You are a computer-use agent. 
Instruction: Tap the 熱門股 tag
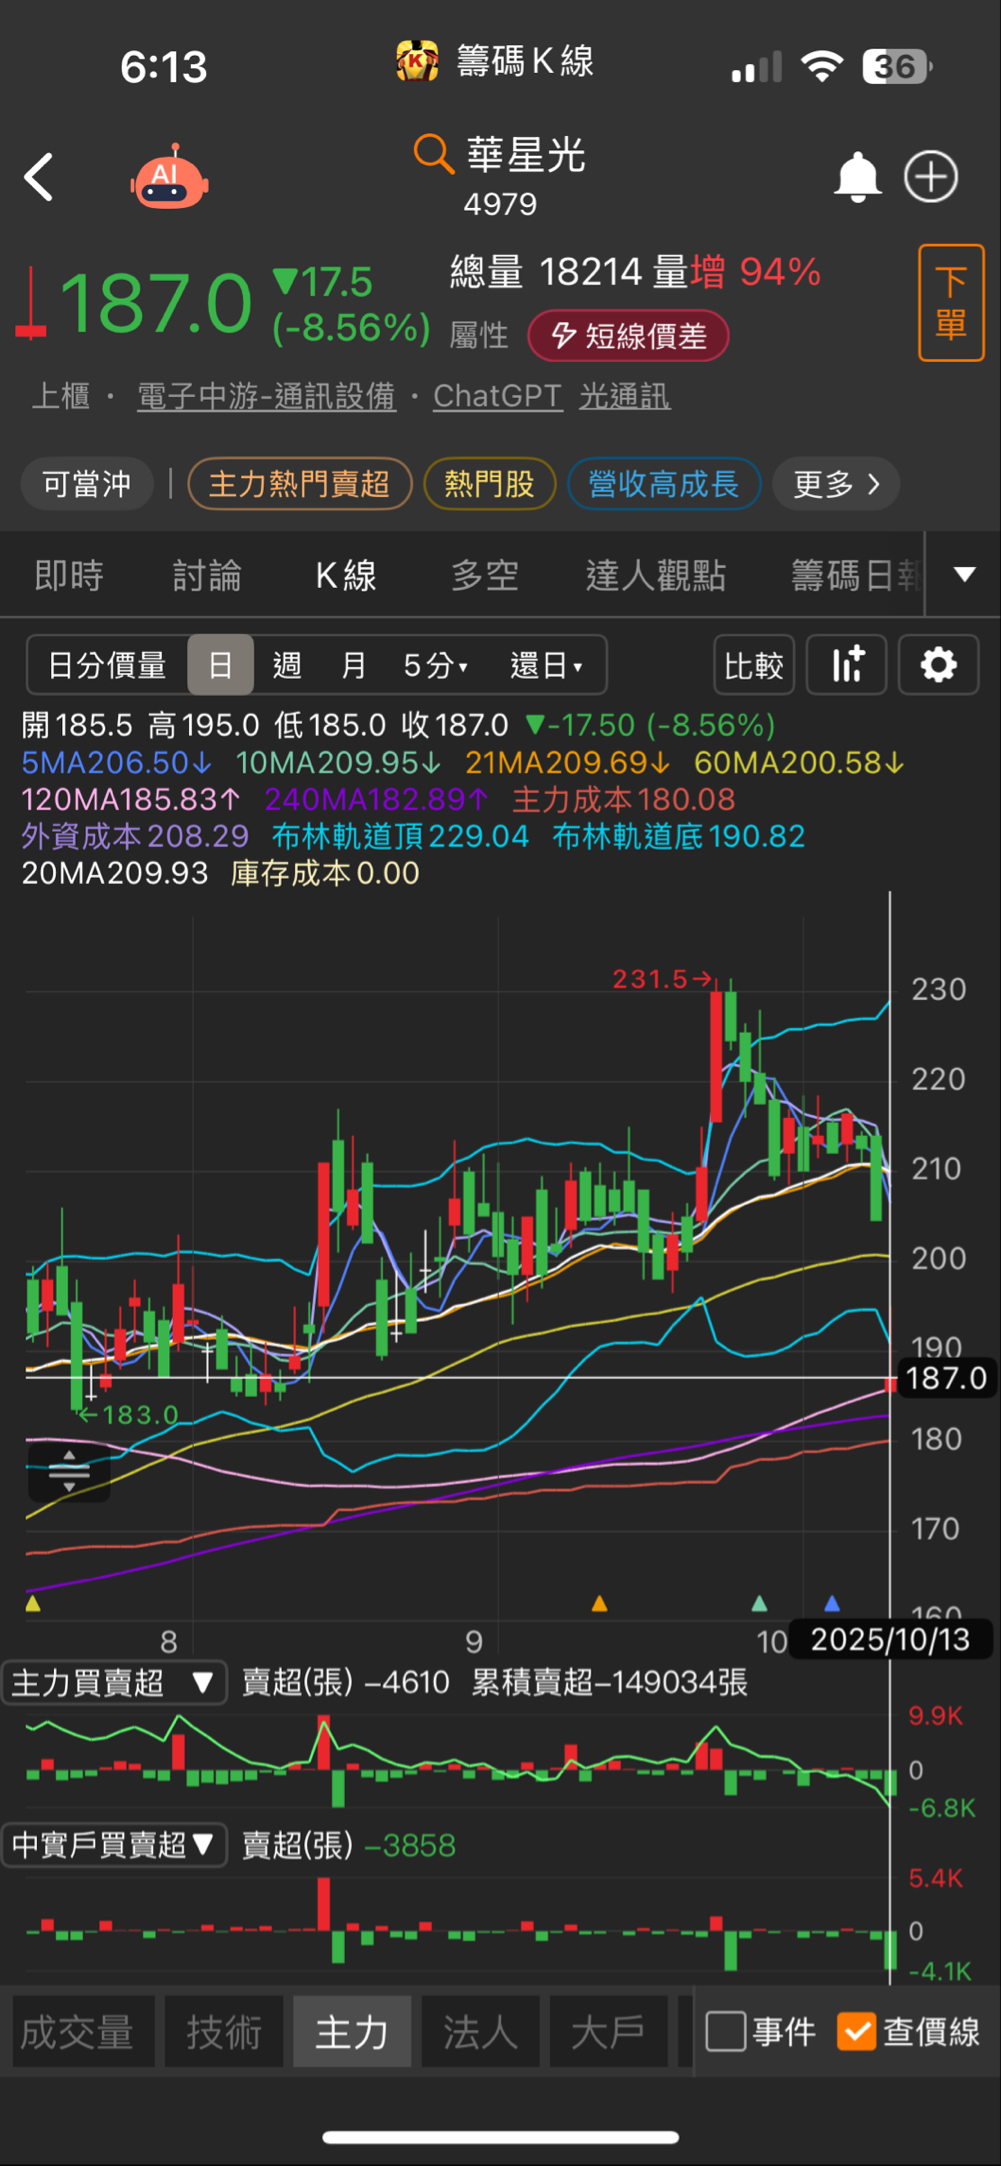coord(489,484)
